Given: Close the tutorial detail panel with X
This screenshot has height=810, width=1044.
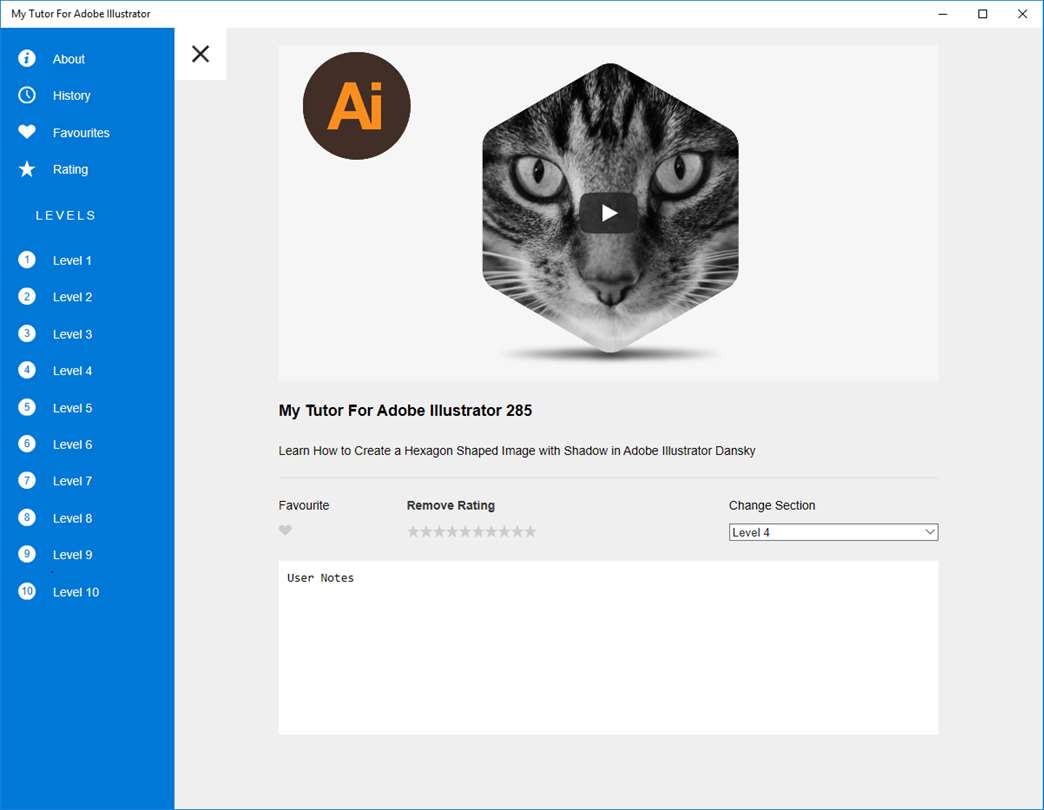Looking at the screenshot, I should 200,54.
